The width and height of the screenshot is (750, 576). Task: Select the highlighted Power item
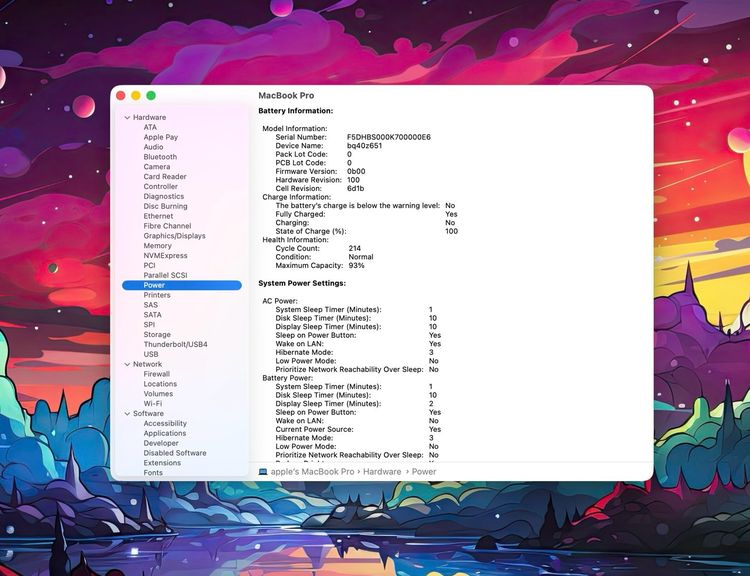(182, 286)
